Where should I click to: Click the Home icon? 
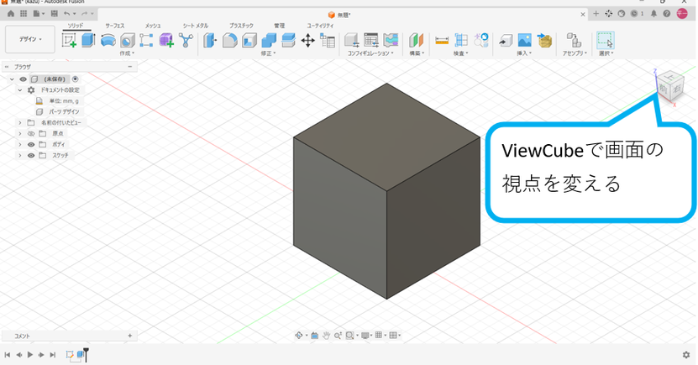pos(11,14)
